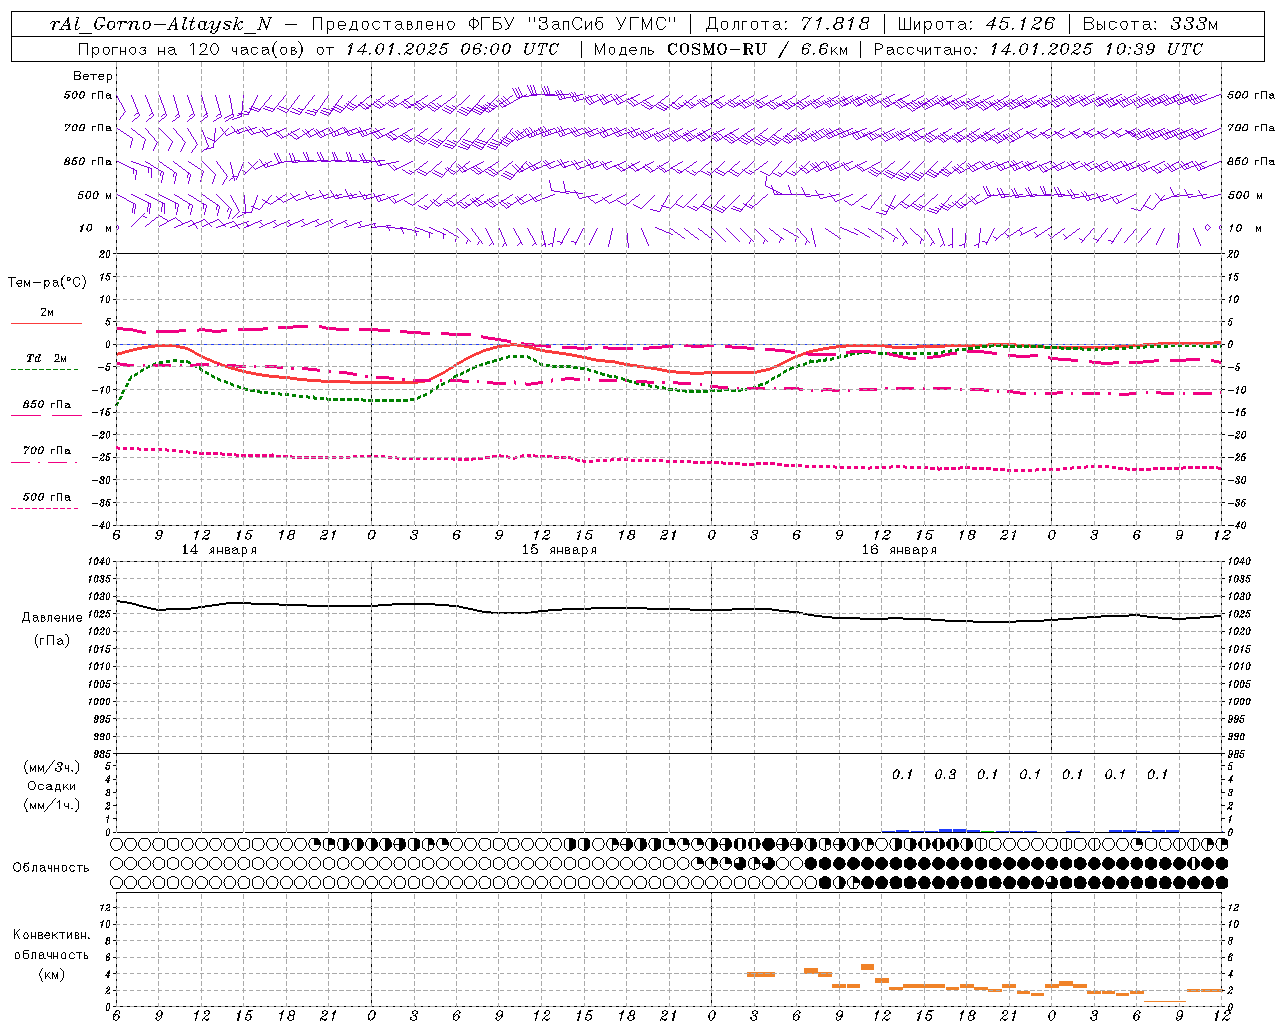Click '500 гПа' wind level label on left
The height and width of the screenshot is (1024, 1280).
coord(88,95)
